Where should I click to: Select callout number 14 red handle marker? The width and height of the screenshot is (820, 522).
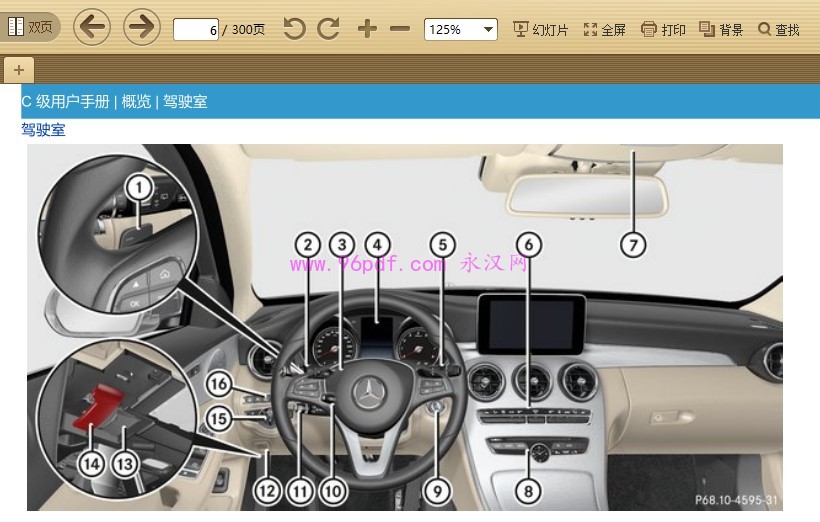pos(92,463)
